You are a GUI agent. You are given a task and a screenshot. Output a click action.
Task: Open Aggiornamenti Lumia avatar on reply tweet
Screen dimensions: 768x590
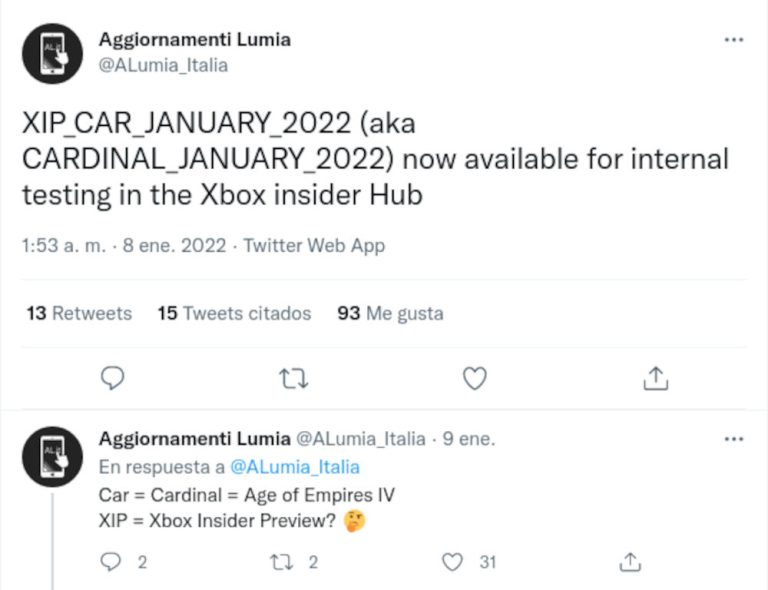click(52, 457)
